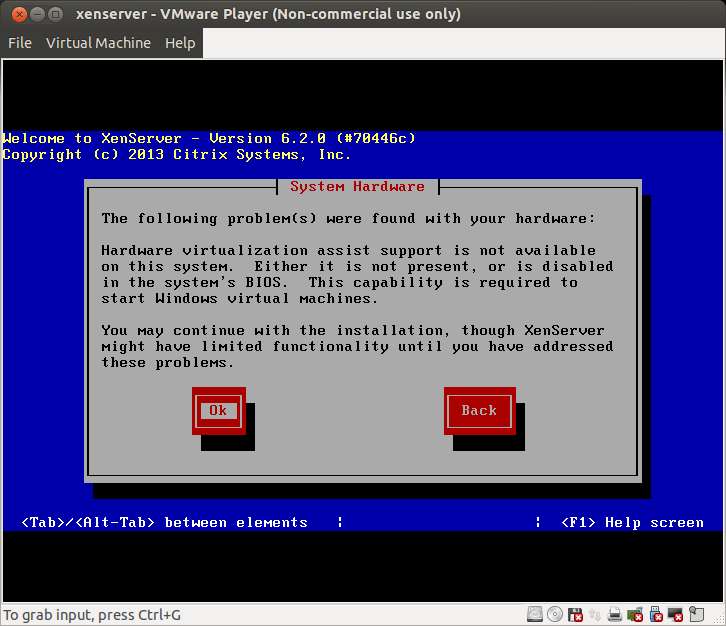
Task: Click '<F1> Help screen' hint text
Action: (x=632, y=523)
